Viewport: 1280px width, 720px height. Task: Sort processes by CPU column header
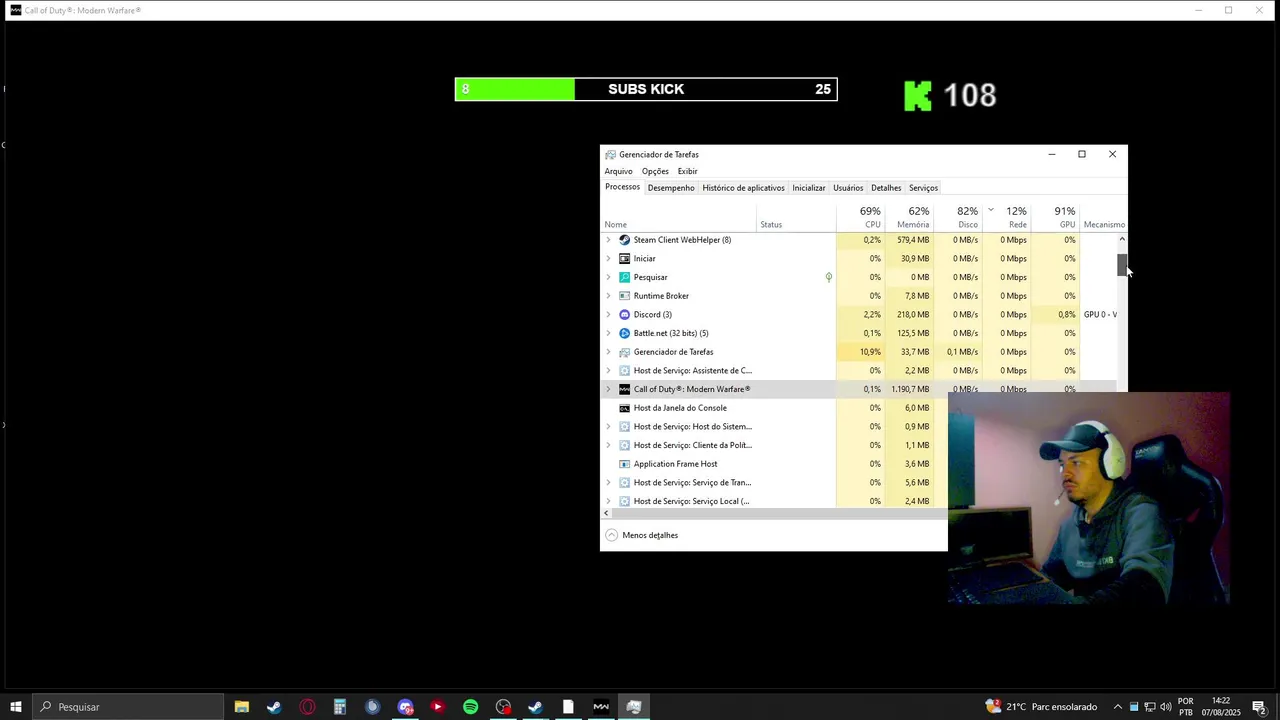(861, 217)
